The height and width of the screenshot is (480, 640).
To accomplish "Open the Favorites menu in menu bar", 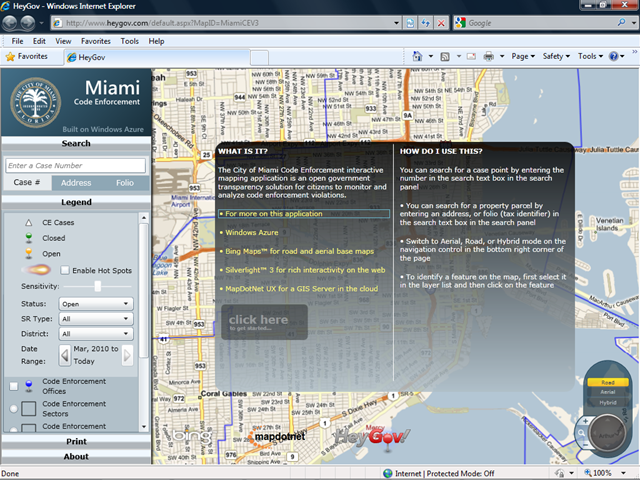I will coord(96,41).
